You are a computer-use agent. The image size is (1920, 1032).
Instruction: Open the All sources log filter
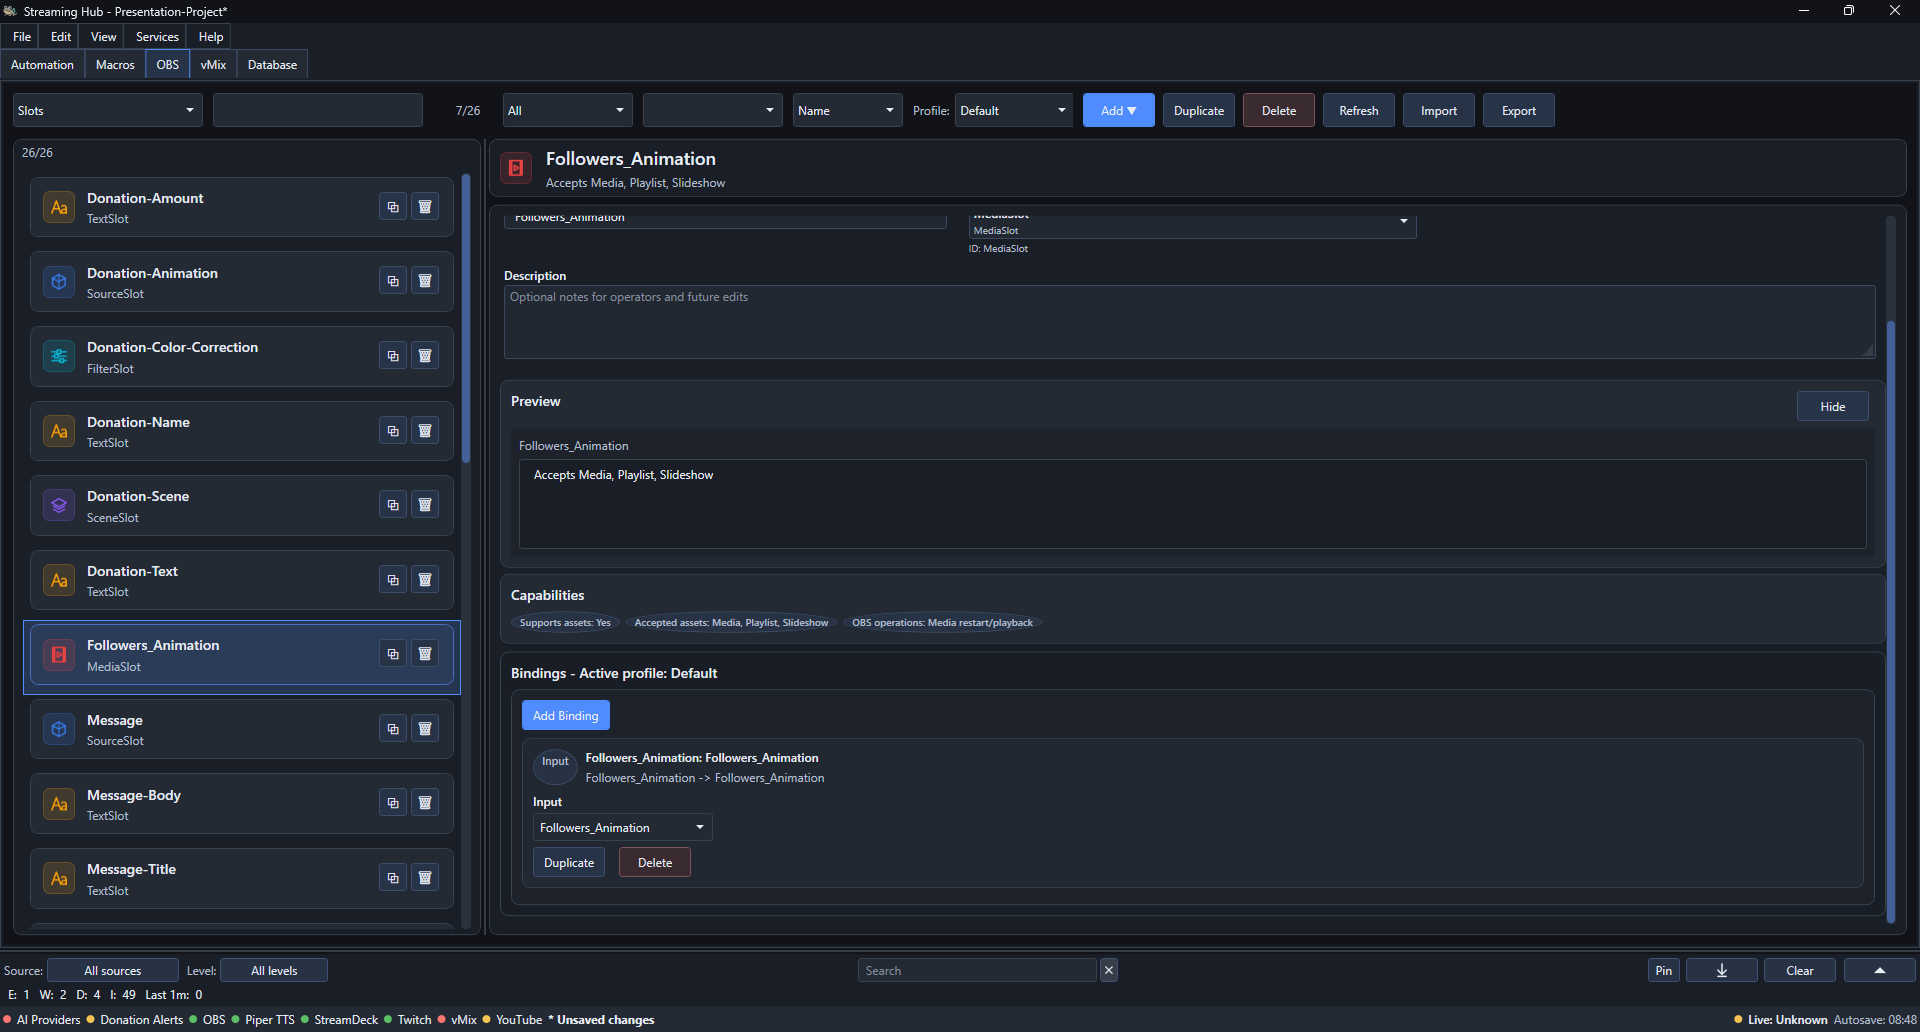(x=113, y=970)
